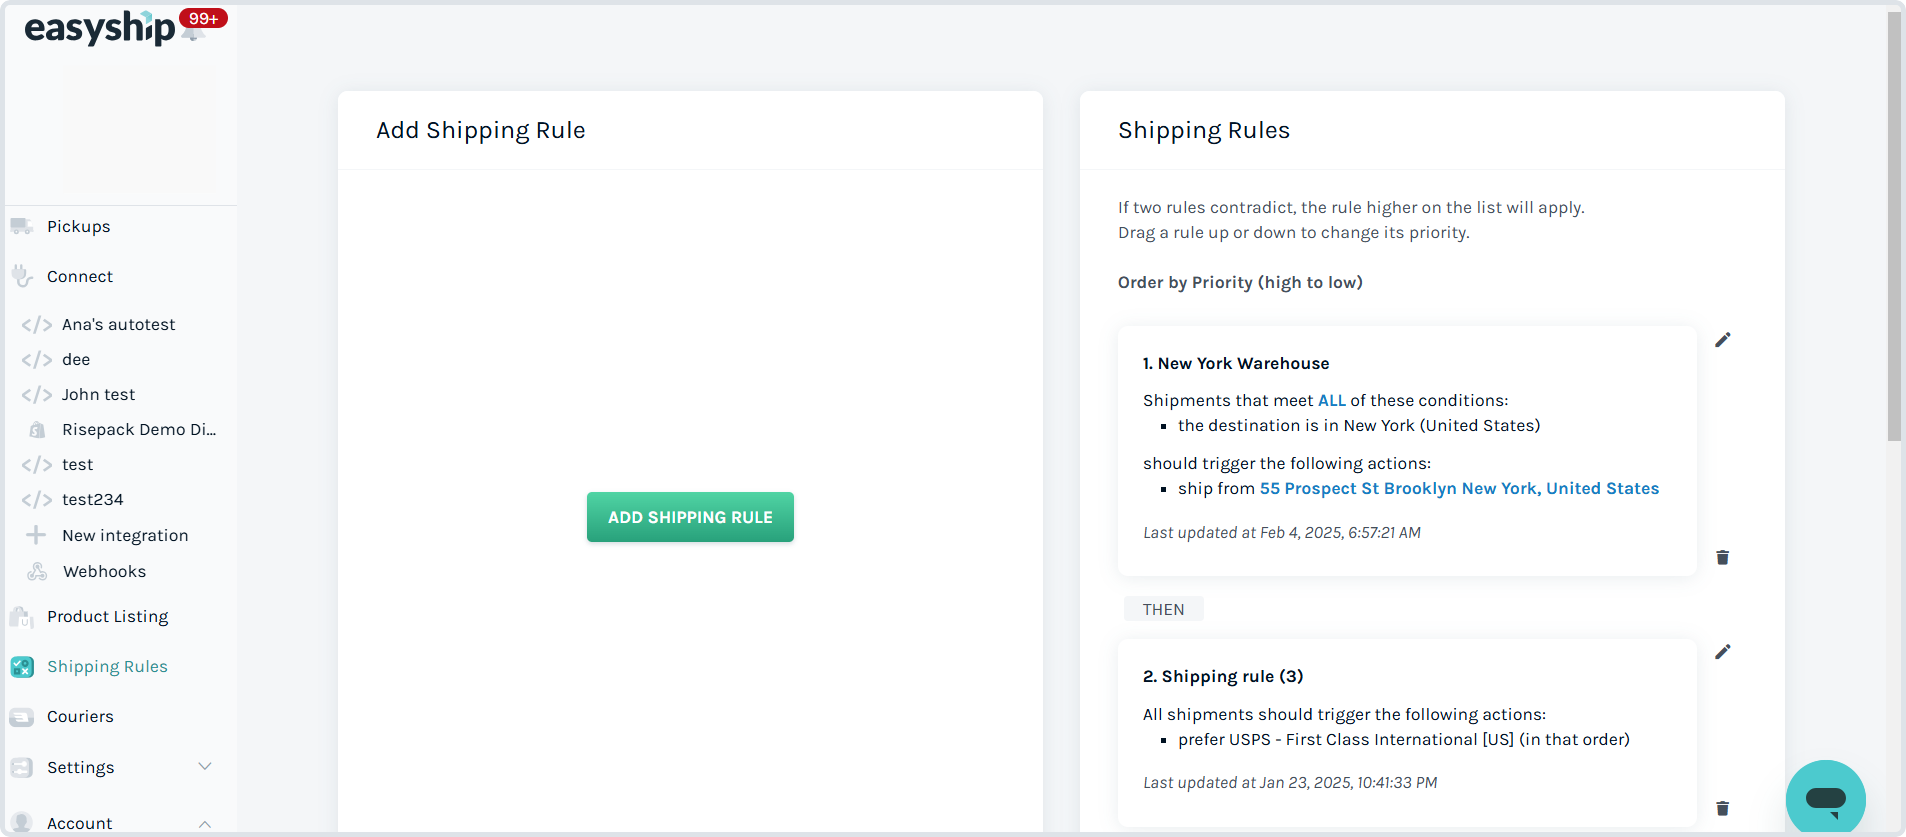Viewport: 1906px width, 837px height.
Task: Click the ALL conditions keyword
Action: (1332, 400)
